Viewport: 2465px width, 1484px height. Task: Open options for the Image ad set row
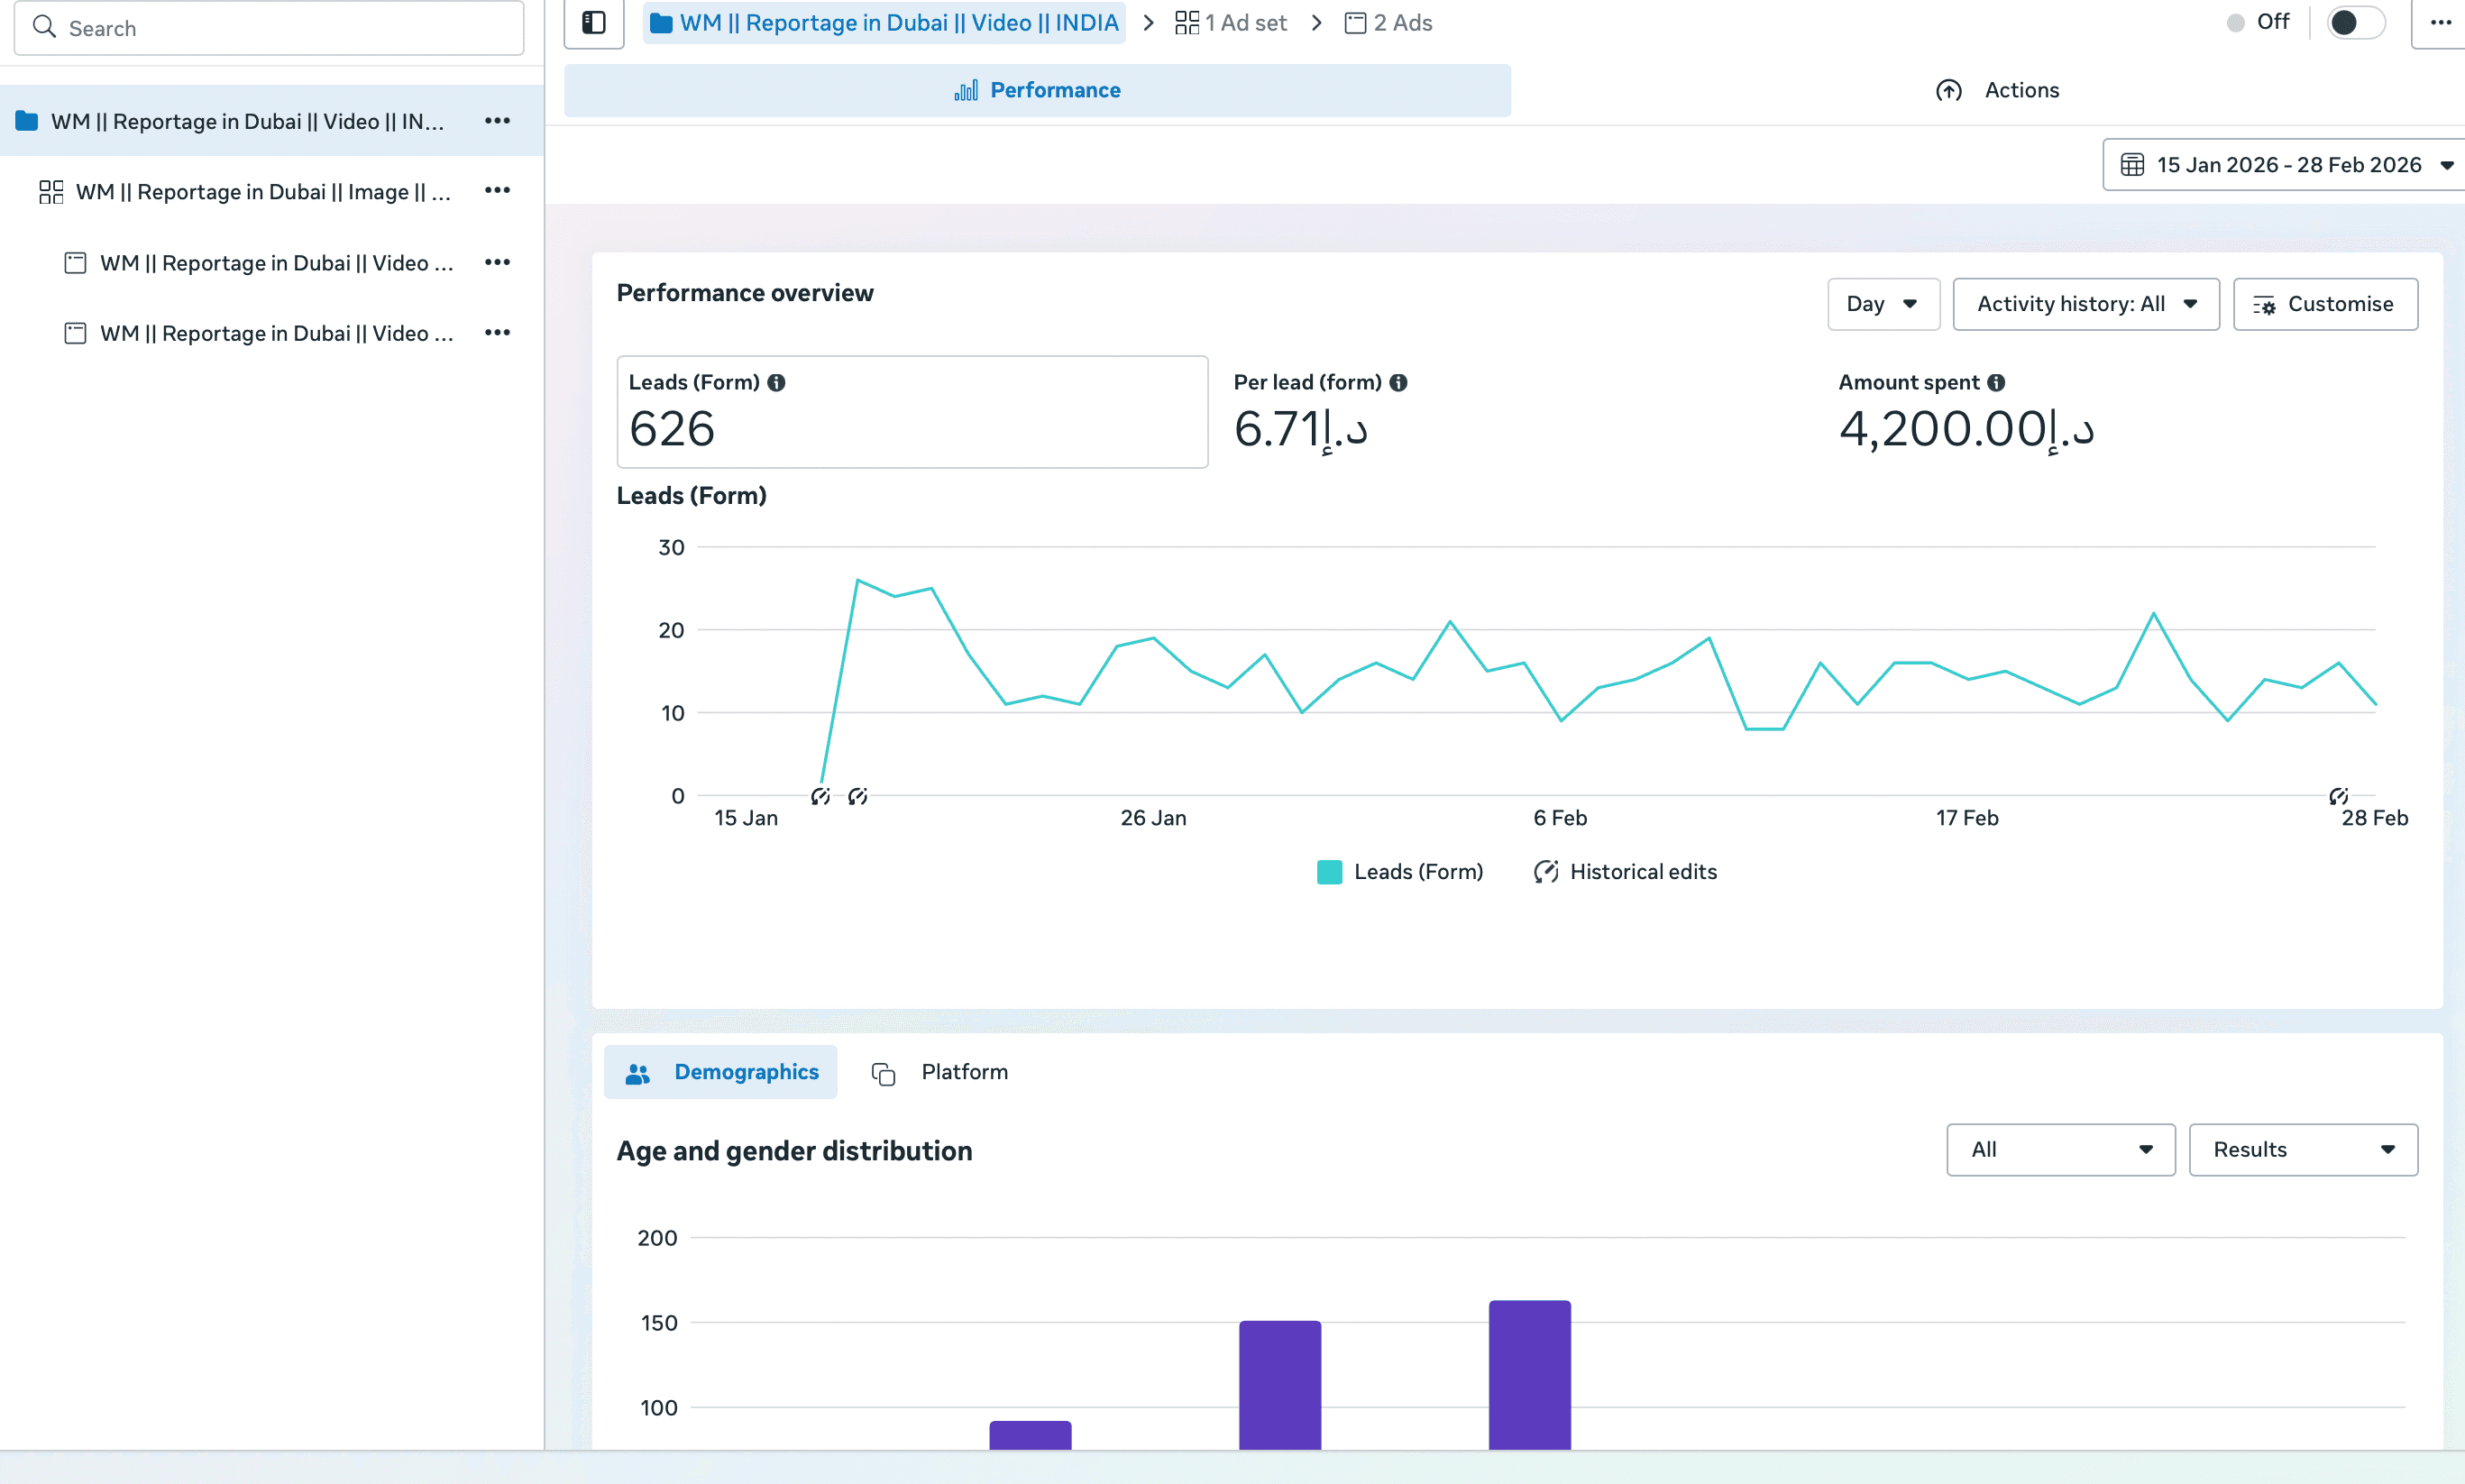(x=497, y=191)
